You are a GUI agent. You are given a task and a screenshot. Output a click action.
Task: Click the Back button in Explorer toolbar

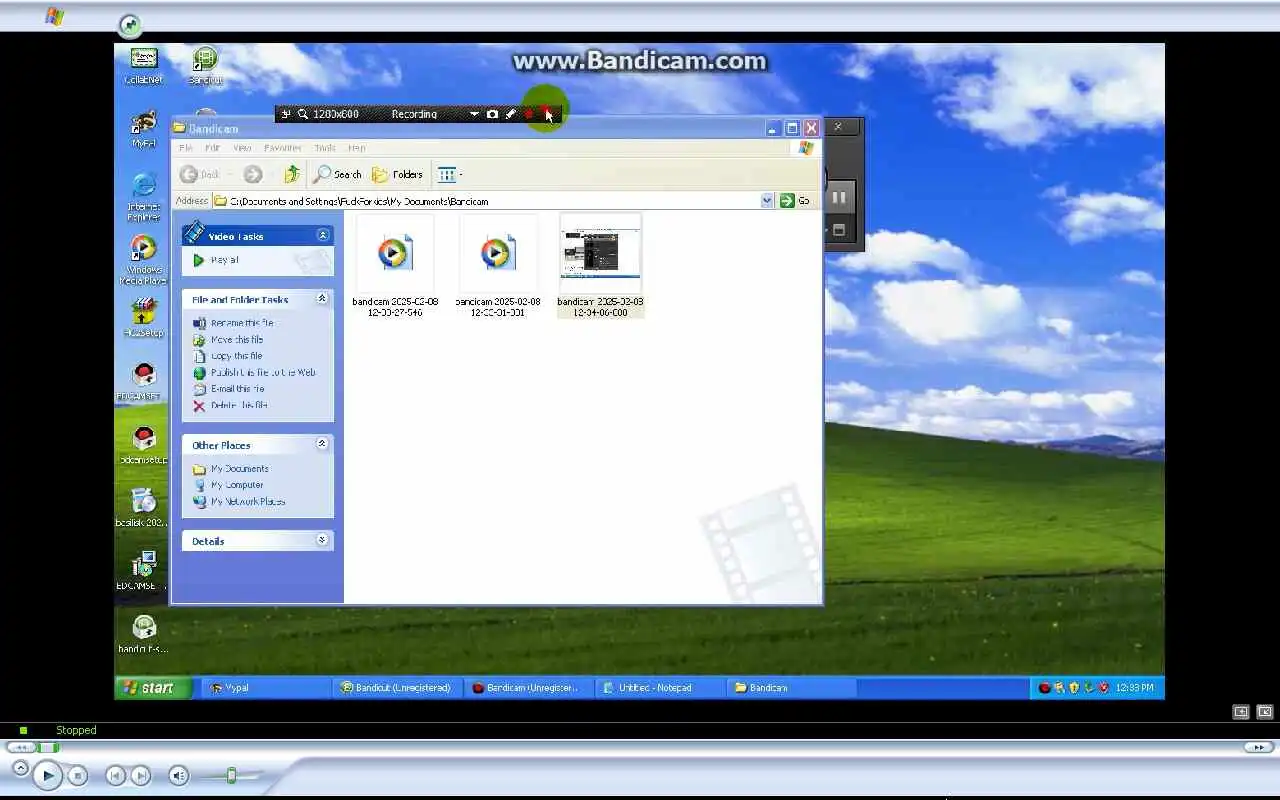pos(200,174)
